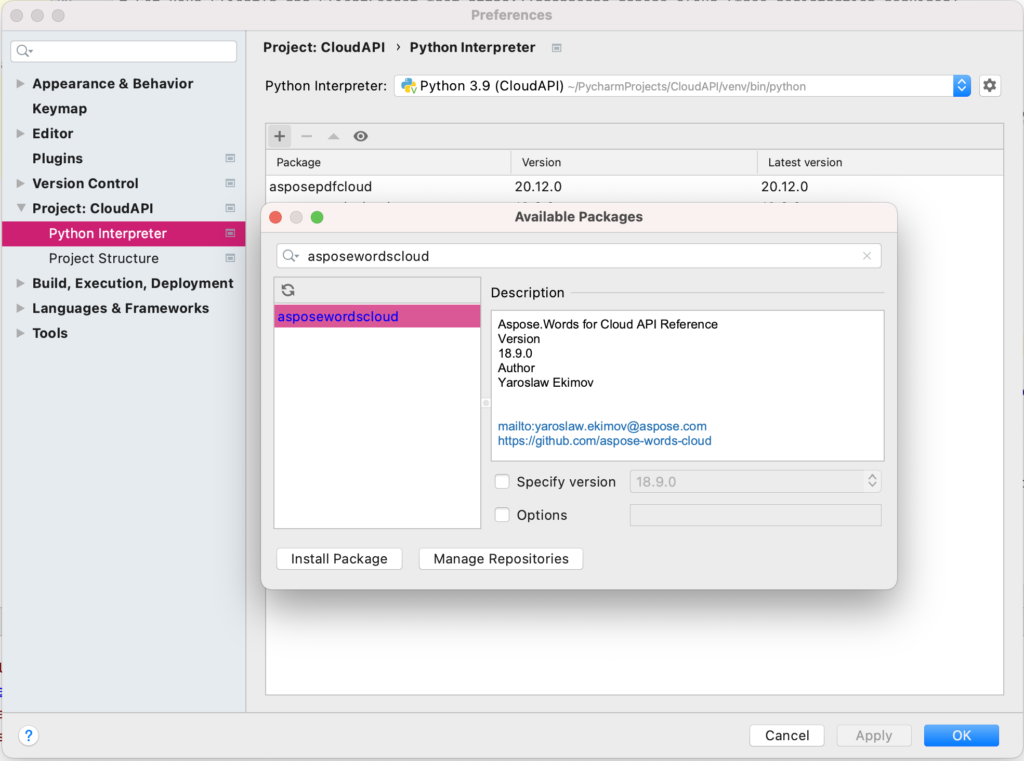Click badge icon on Python Interpreter row
Image resolution: width=1024 pixels, height=761 pixels.
click(x=230, y=233)
